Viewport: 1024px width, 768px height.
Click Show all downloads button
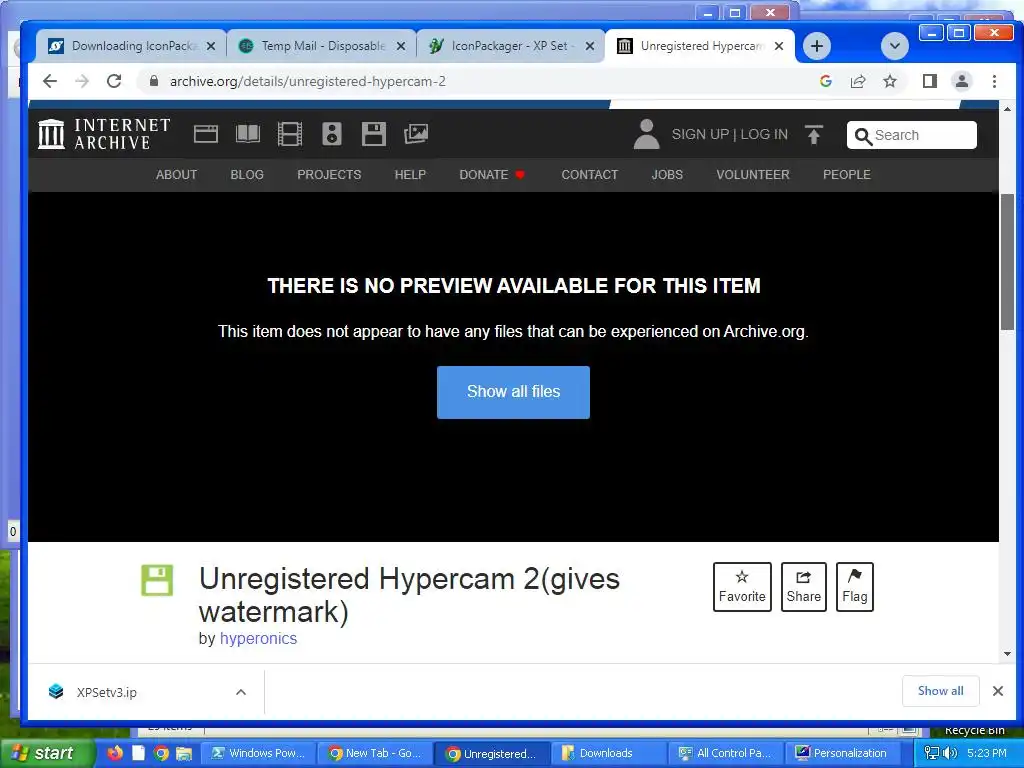[x=940, y=691]
